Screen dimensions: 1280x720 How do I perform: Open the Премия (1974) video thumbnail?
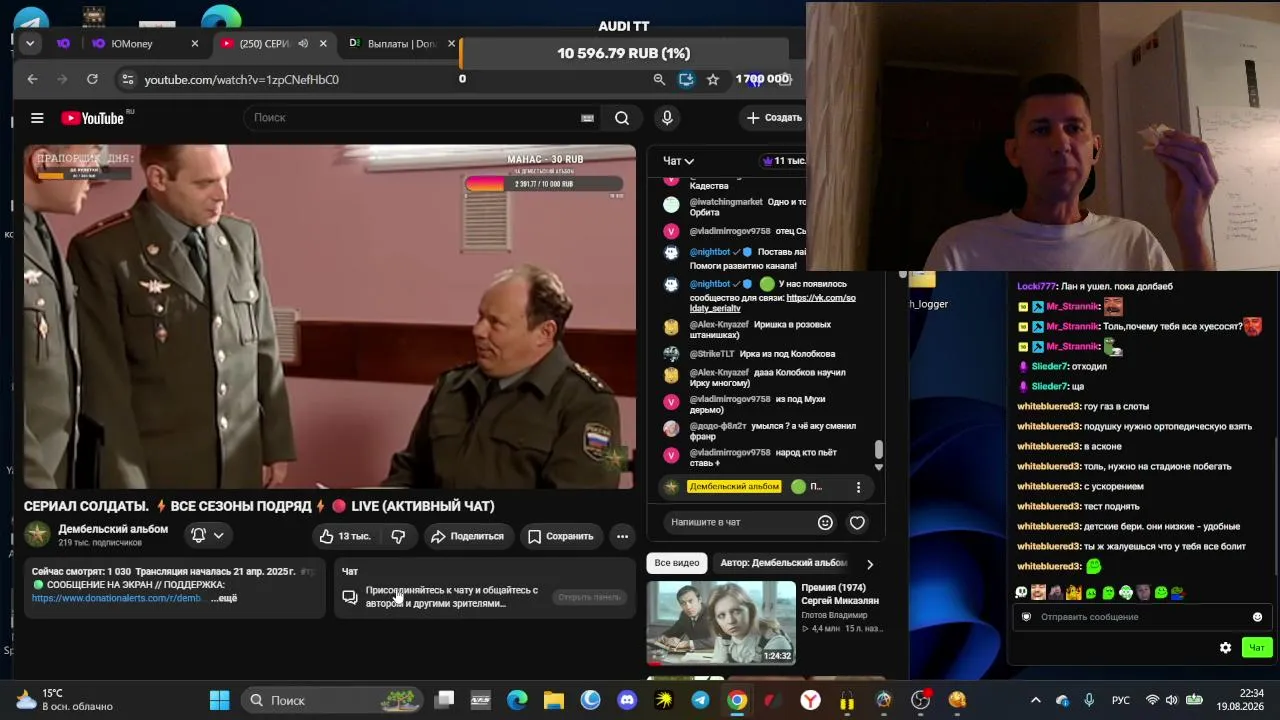coord(721,623)
